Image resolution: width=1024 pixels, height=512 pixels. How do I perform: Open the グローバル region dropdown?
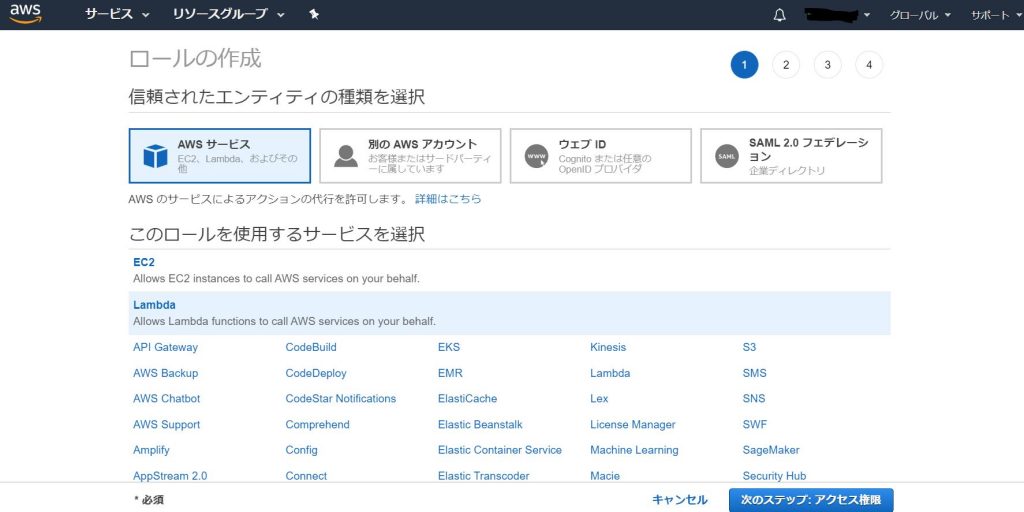pos(920,15)
